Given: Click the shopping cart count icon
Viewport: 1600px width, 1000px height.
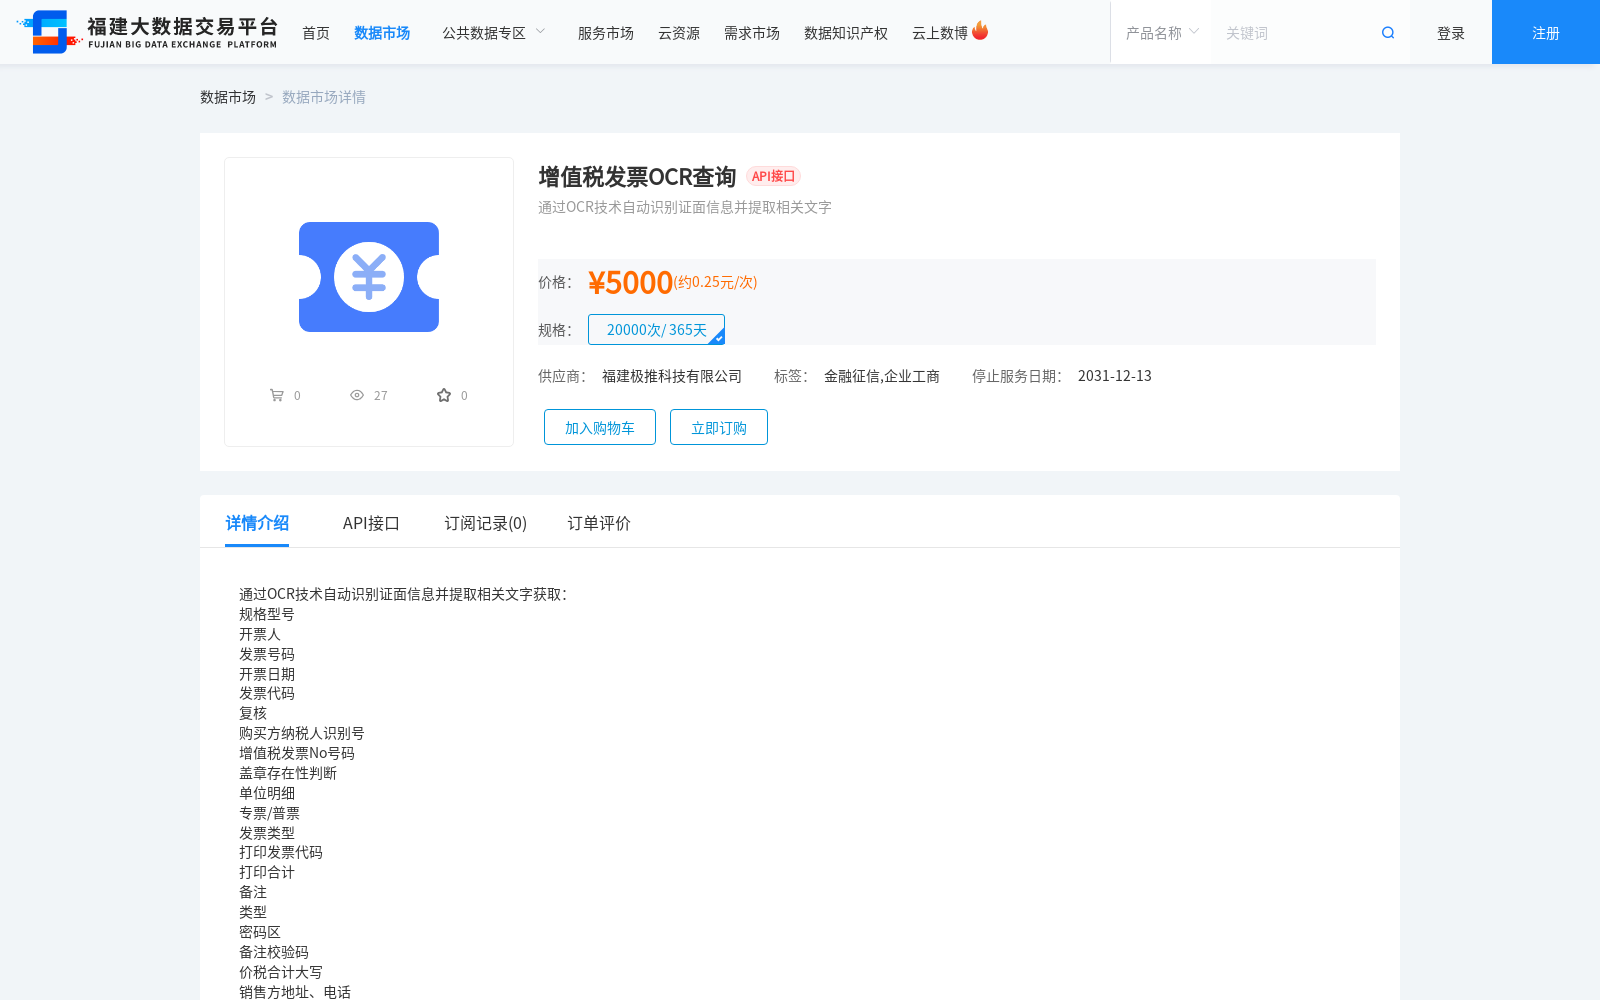Looking at the screenshot, I should [277, 395].
